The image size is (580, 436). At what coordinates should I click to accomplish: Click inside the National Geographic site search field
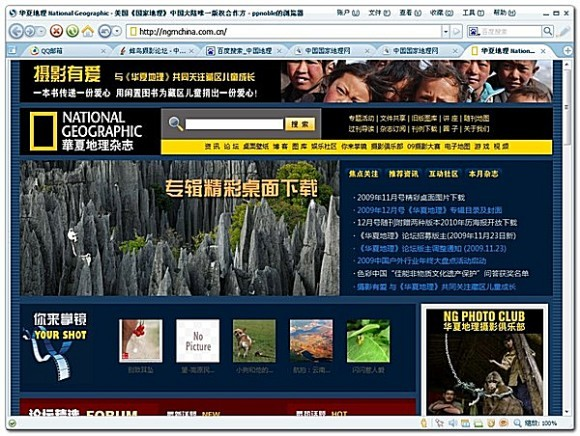point(234,124)
